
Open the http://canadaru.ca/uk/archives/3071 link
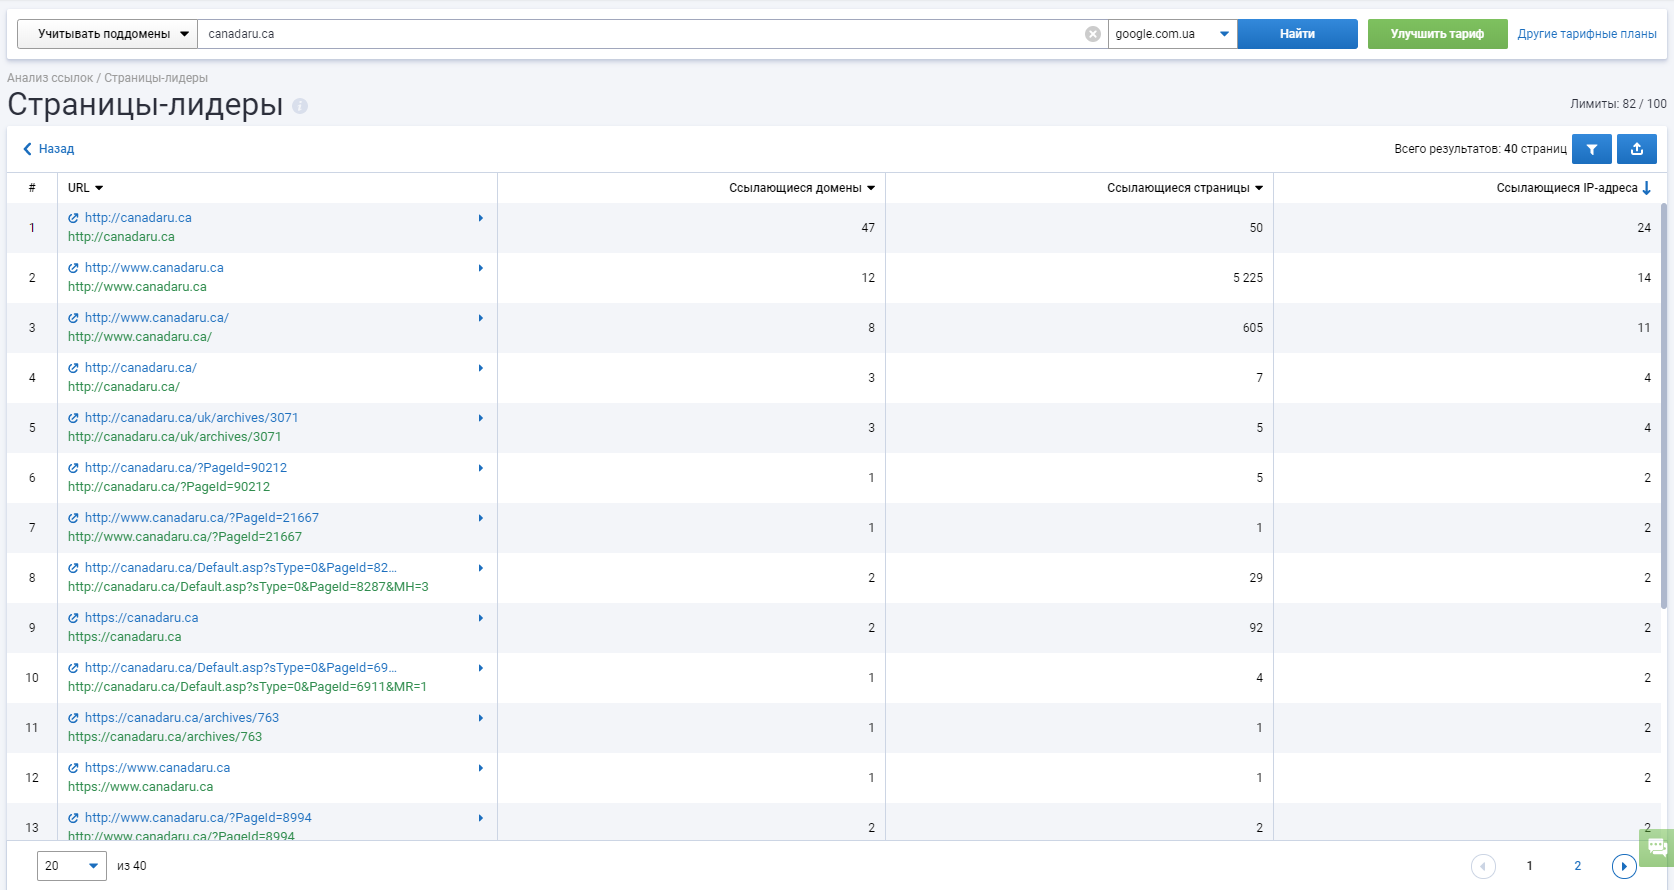tap(191, 418)
